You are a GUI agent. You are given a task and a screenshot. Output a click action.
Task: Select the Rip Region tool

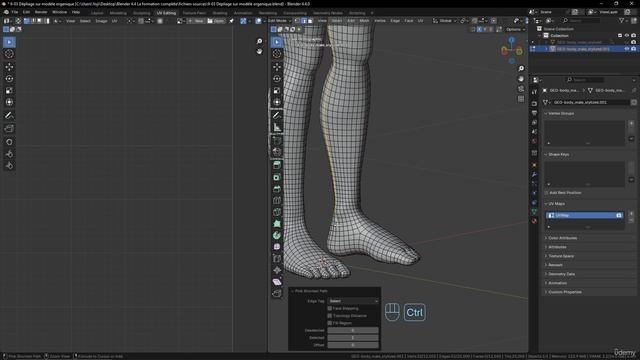[277, 293]
